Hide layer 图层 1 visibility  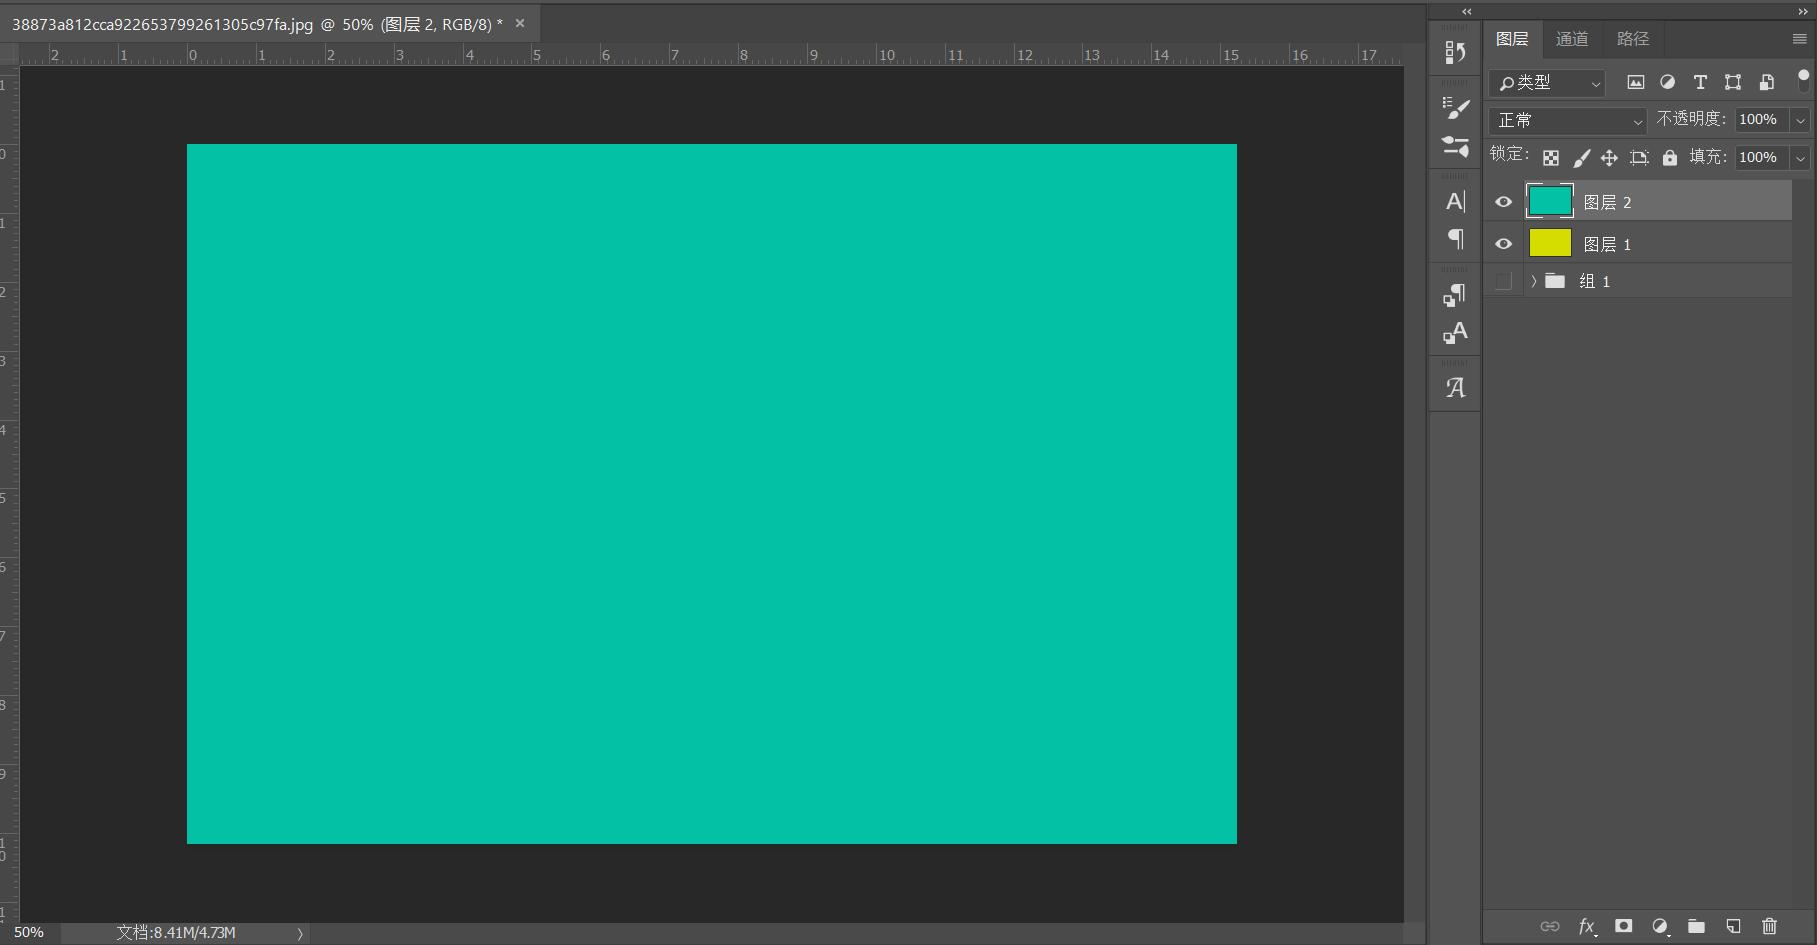point(1504,243)
